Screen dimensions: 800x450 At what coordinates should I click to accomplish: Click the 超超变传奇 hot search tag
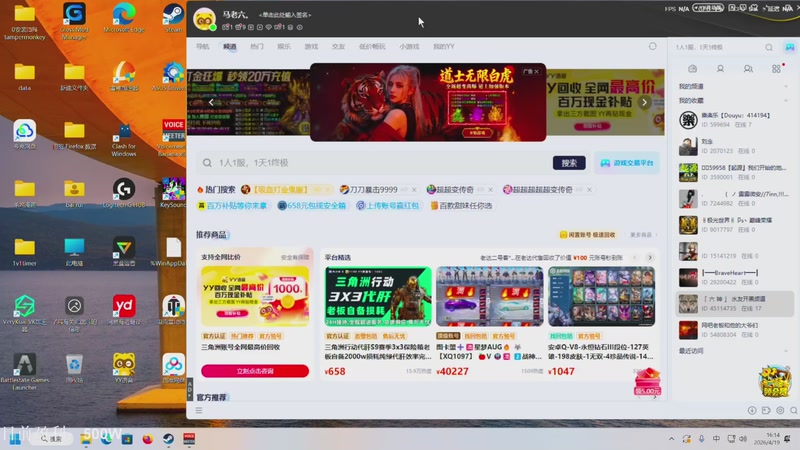(x=455, y=190)
